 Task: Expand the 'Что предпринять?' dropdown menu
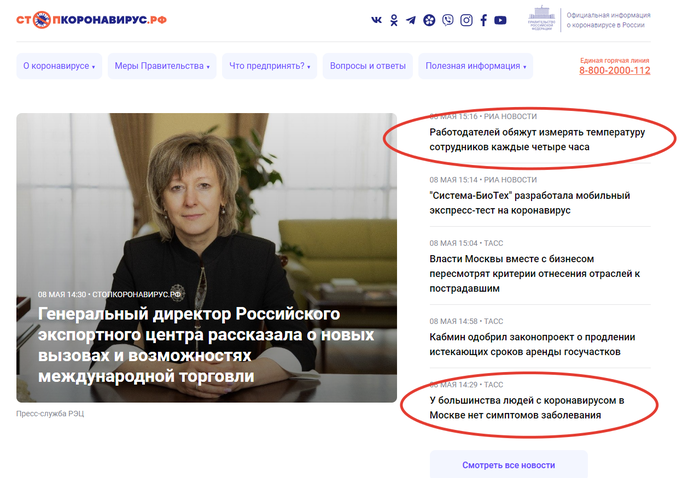tap(270, 66)
